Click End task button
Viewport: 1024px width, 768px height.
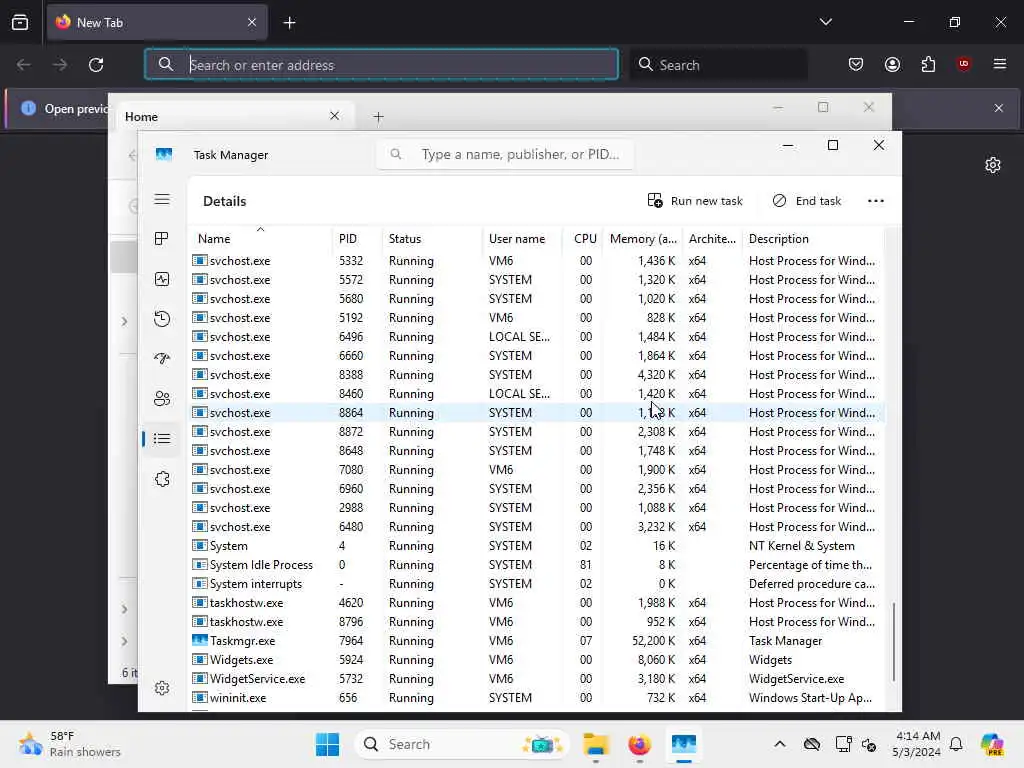[x=807, y=201]
